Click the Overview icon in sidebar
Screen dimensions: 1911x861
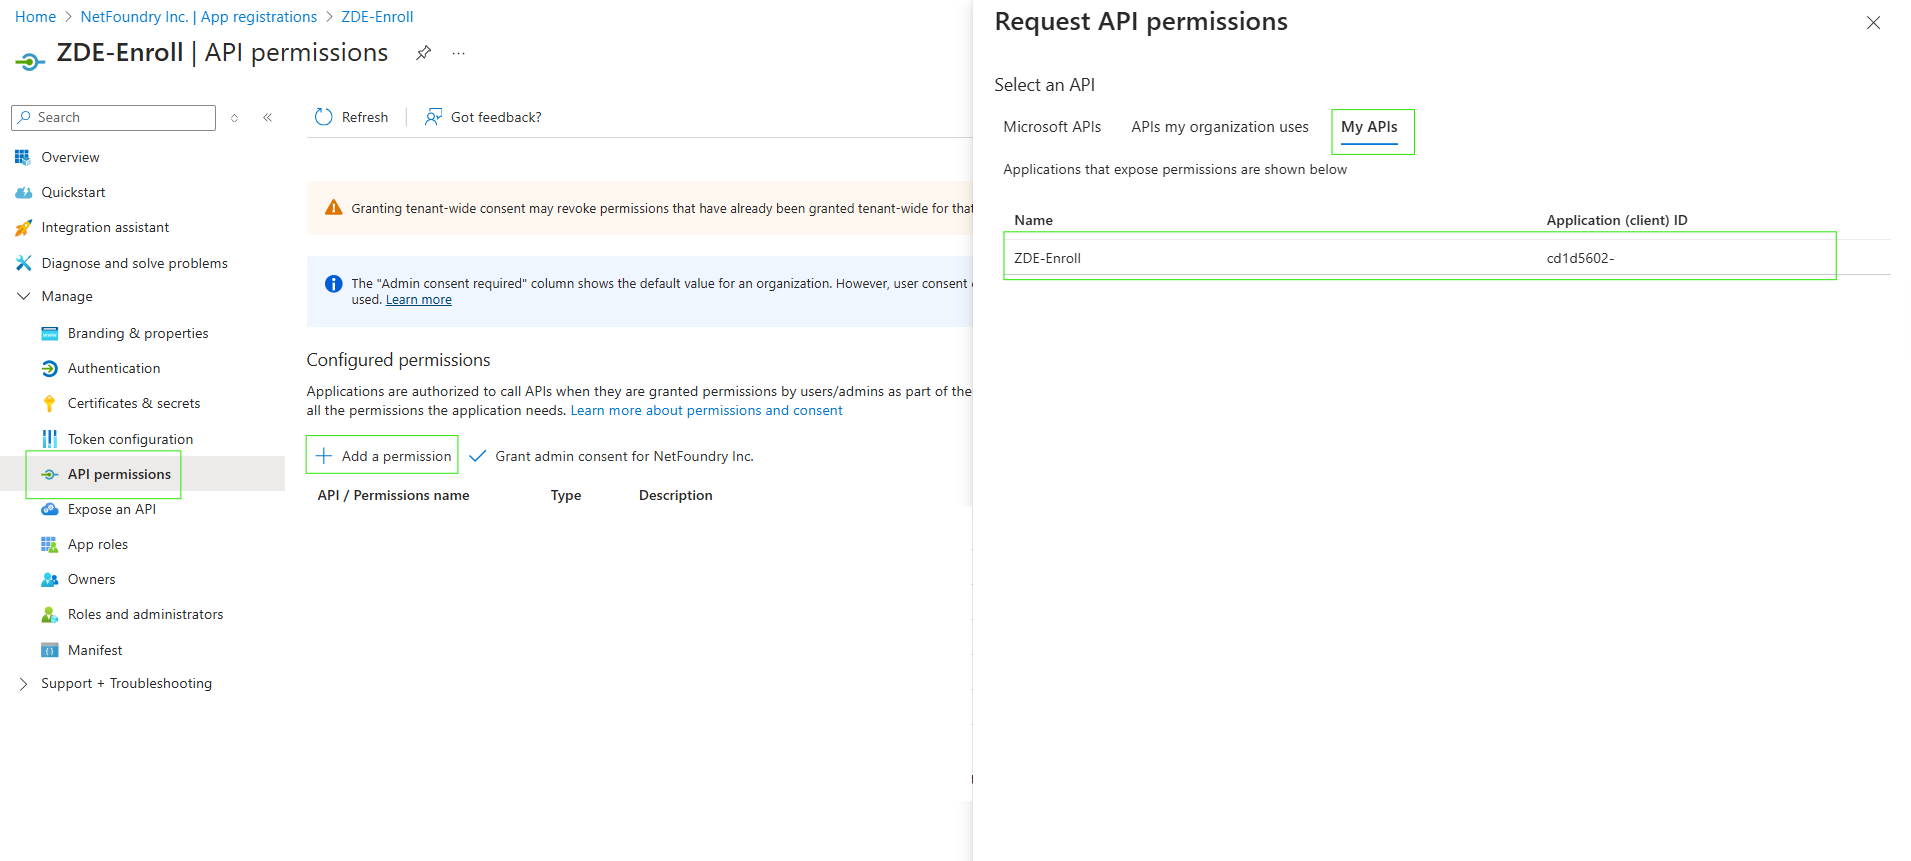coord(23,157)
